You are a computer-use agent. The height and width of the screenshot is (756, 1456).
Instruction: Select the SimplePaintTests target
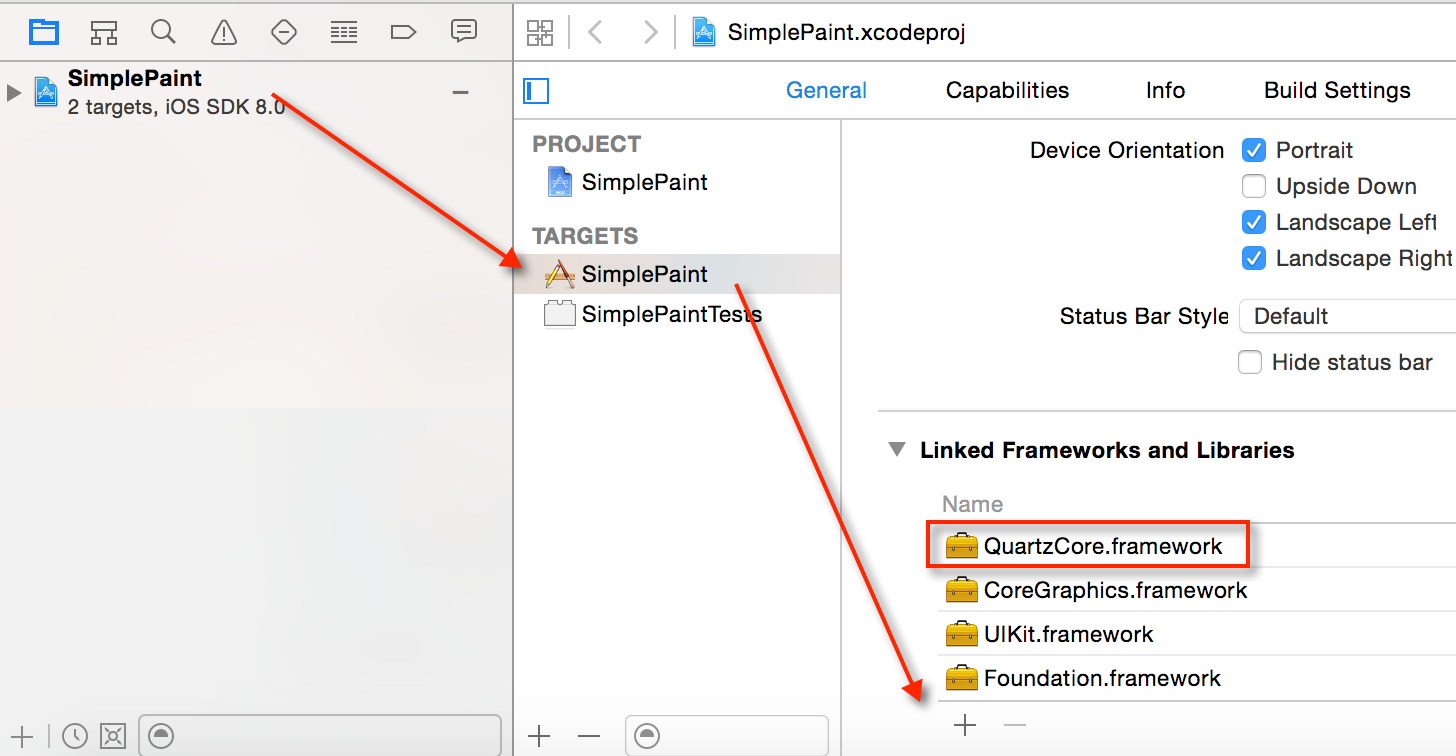[677, 314]
